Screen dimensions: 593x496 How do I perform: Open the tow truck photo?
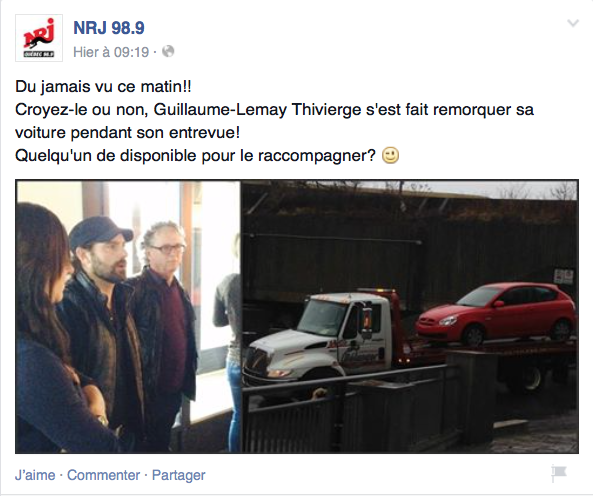click(x=410, y=317)
